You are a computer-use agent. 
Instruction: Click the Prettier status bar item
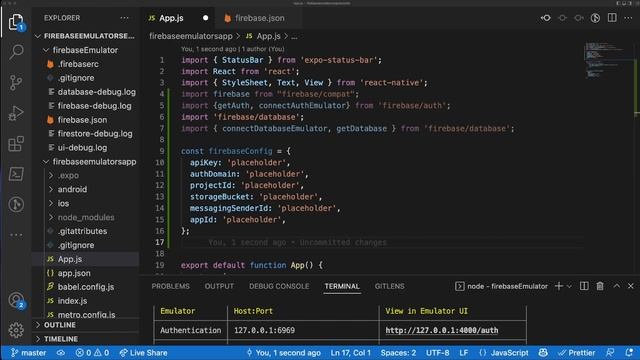(577, 353)
